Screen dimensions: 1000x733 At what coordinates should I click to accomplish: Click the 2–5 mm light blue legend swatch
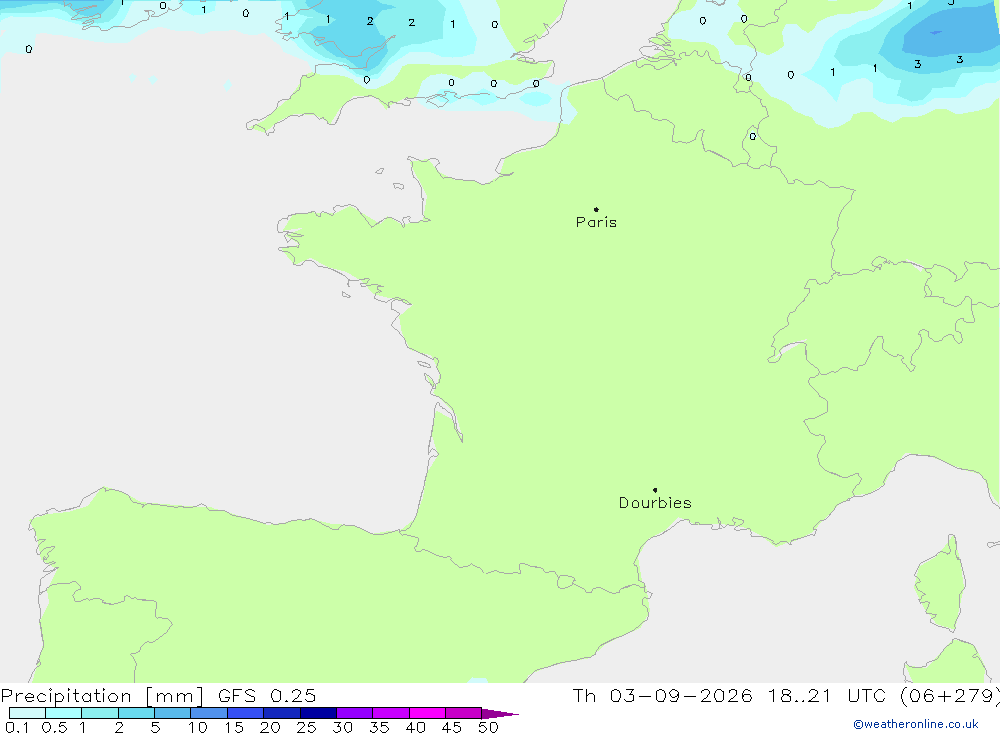pyautogui.click(x=136, y=713)
